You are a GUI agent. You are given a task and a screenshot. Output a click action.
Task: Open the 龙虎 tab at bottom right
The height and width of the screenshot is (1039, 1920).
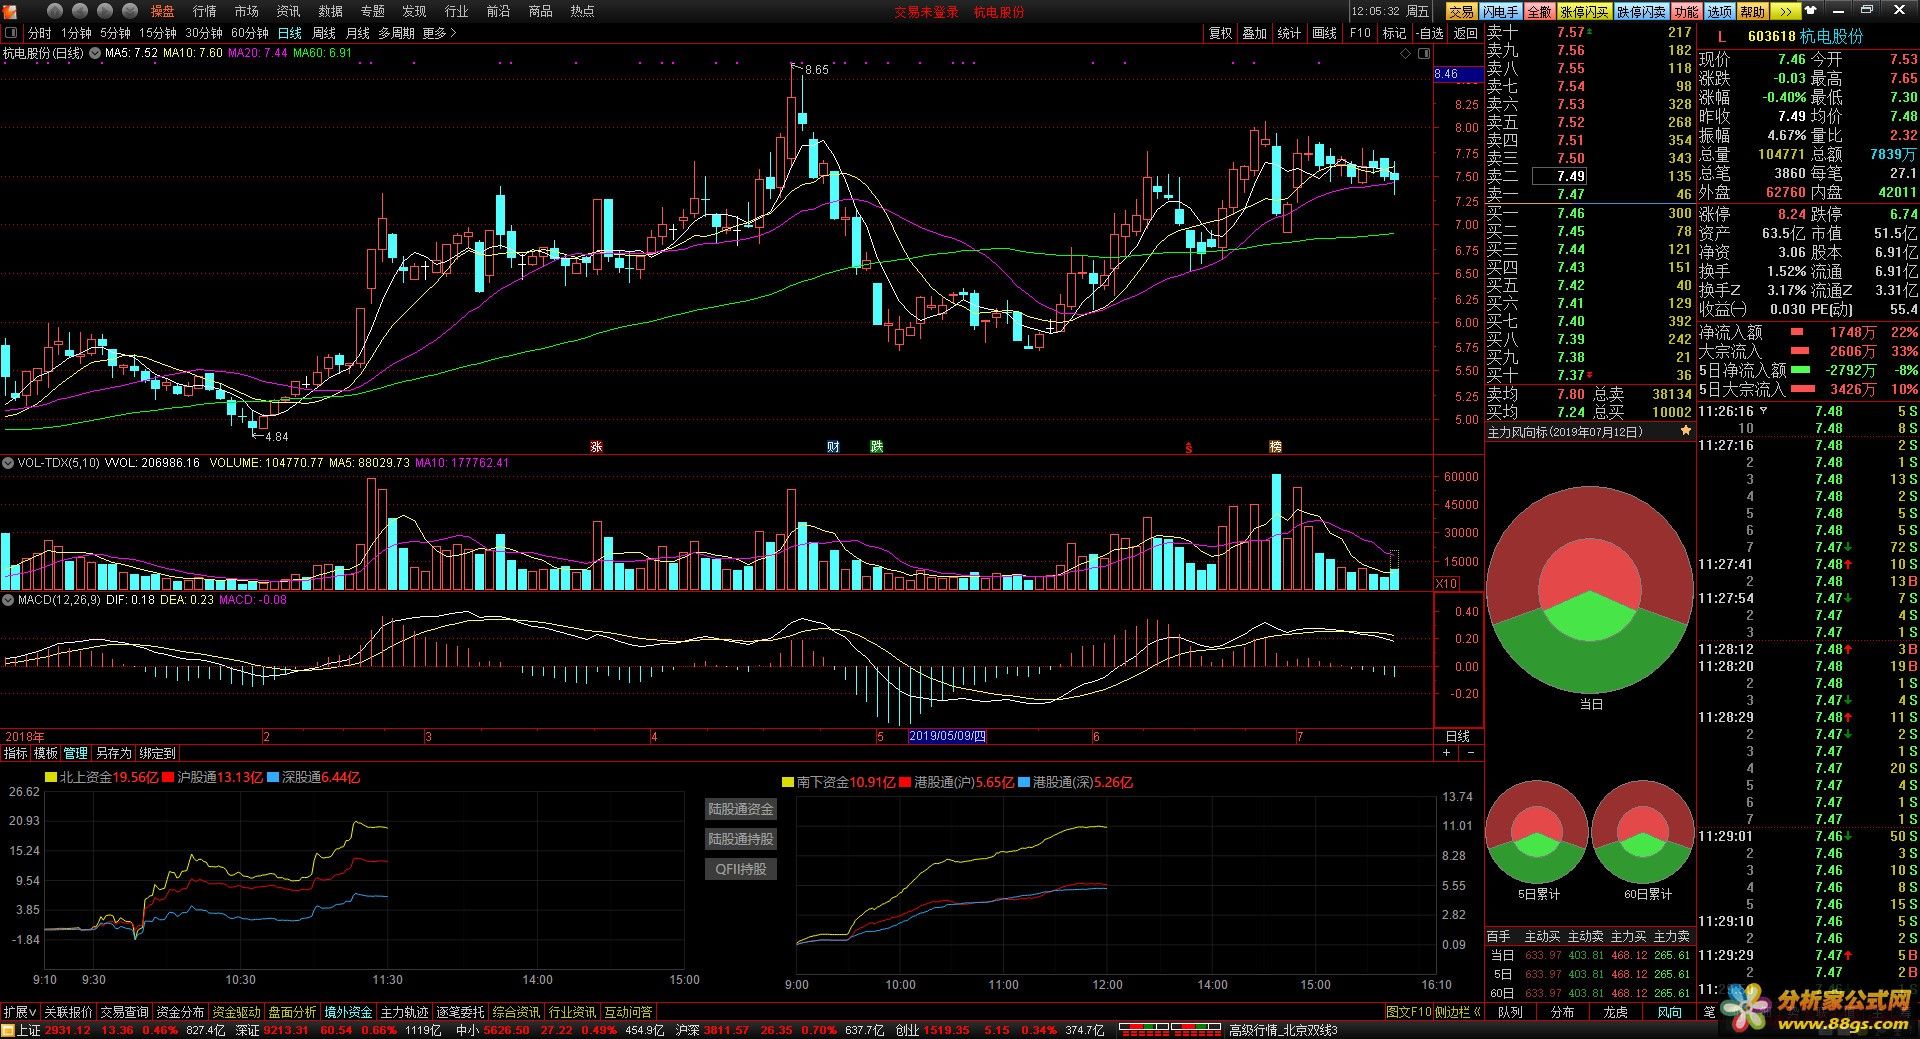(x=1616, y=1012)
